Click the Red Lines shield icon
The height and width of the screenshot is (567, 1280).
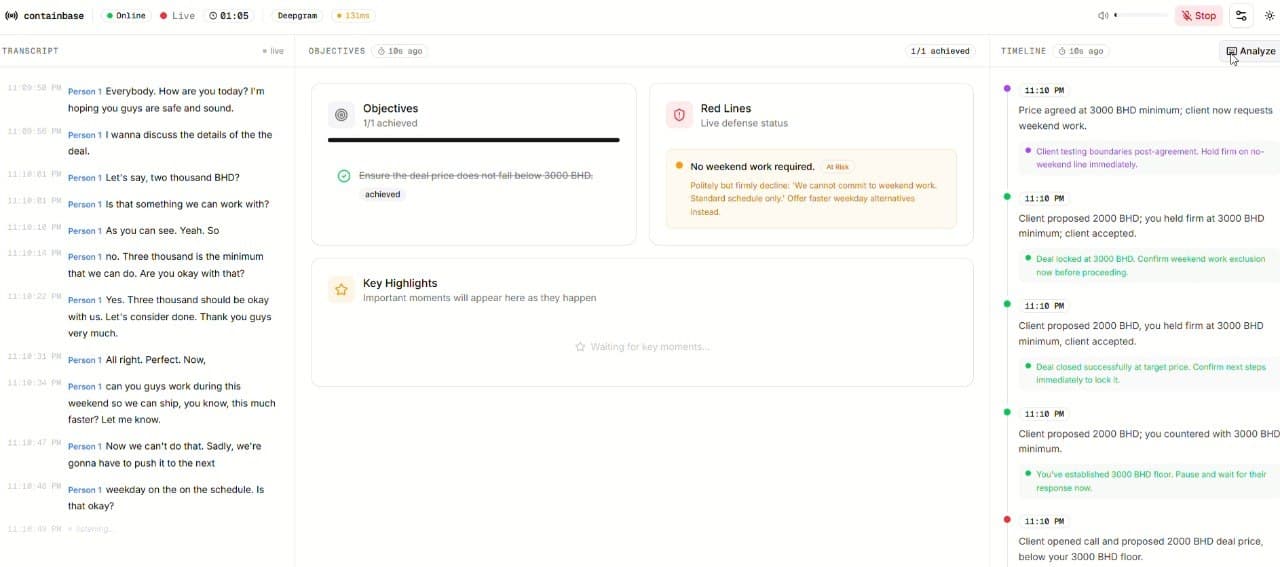[679, 115]
